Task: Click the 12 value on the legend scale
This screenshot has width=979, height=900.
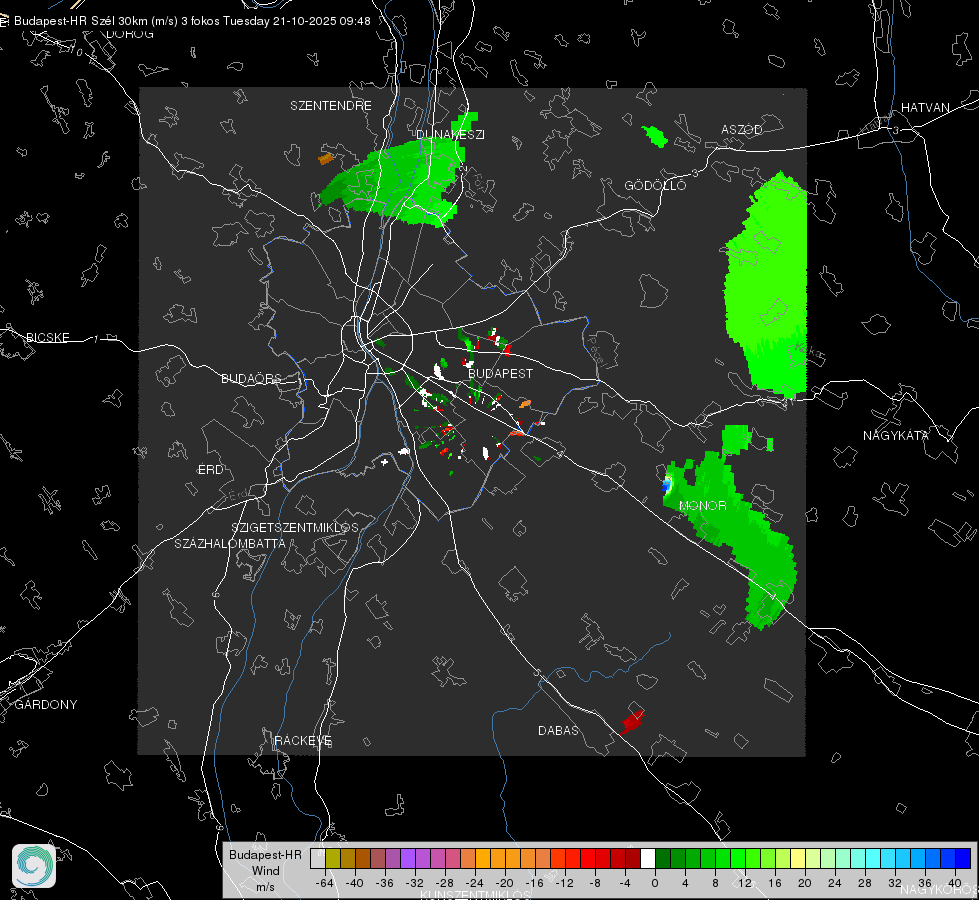Action: click(745, 883)
